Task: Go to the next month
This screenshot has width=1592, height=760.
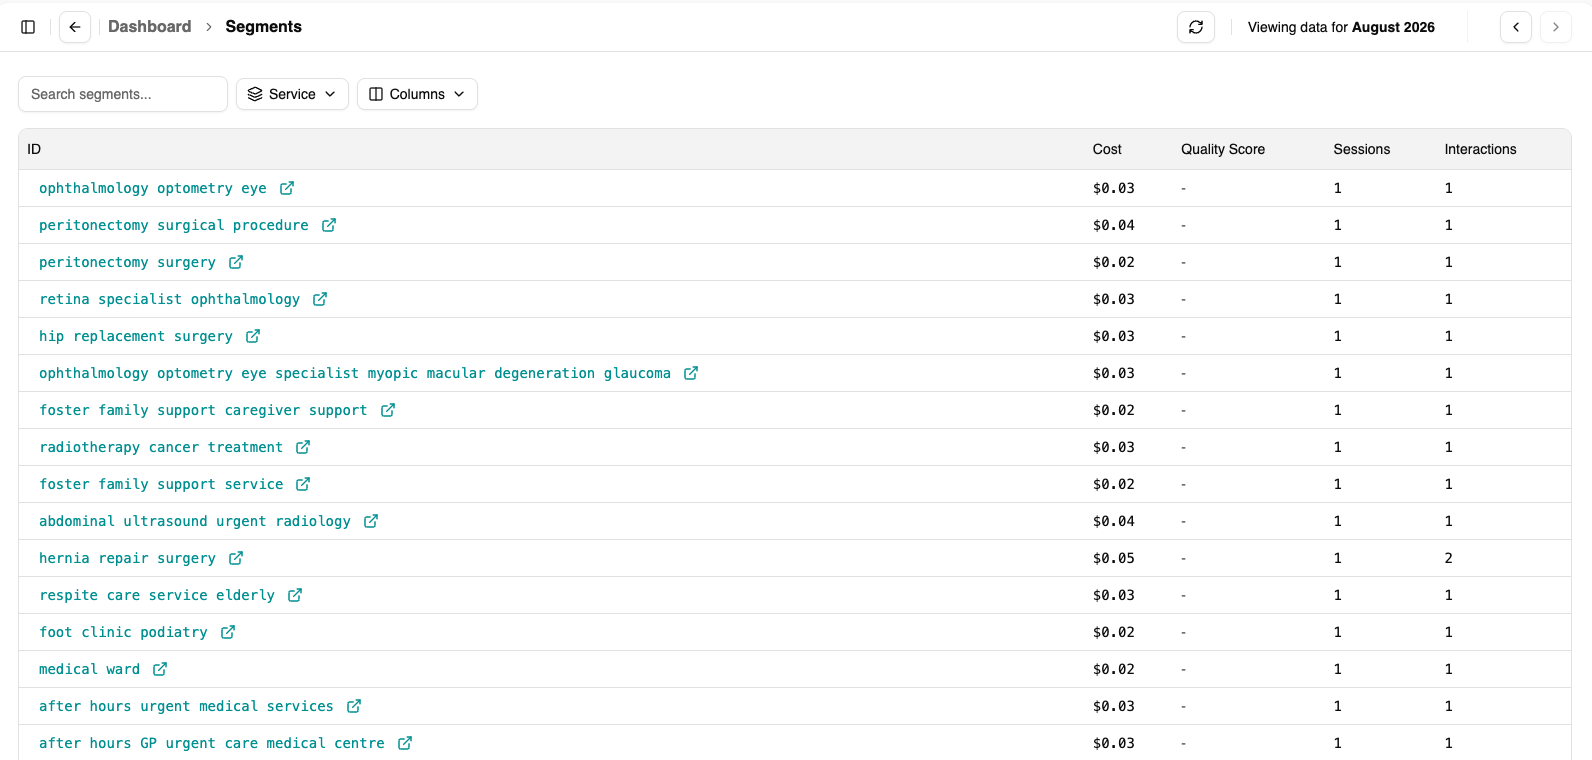Action: coord(1556,27)
